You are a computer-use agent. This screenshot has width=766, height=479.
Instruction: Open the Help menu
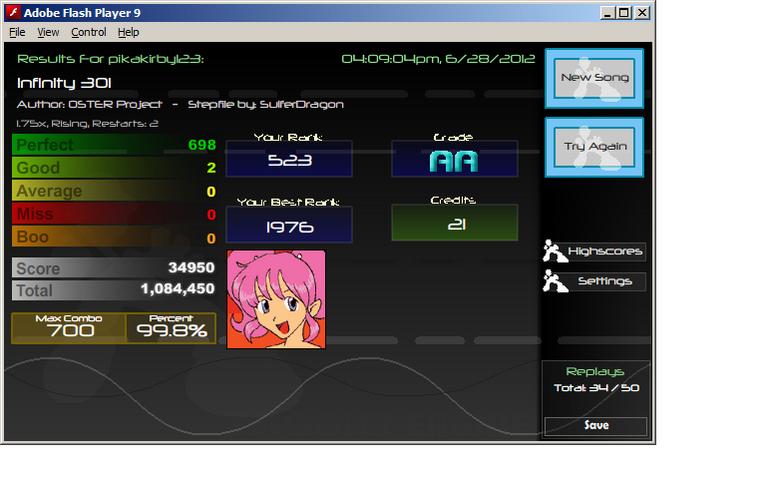tap(128, 32)
